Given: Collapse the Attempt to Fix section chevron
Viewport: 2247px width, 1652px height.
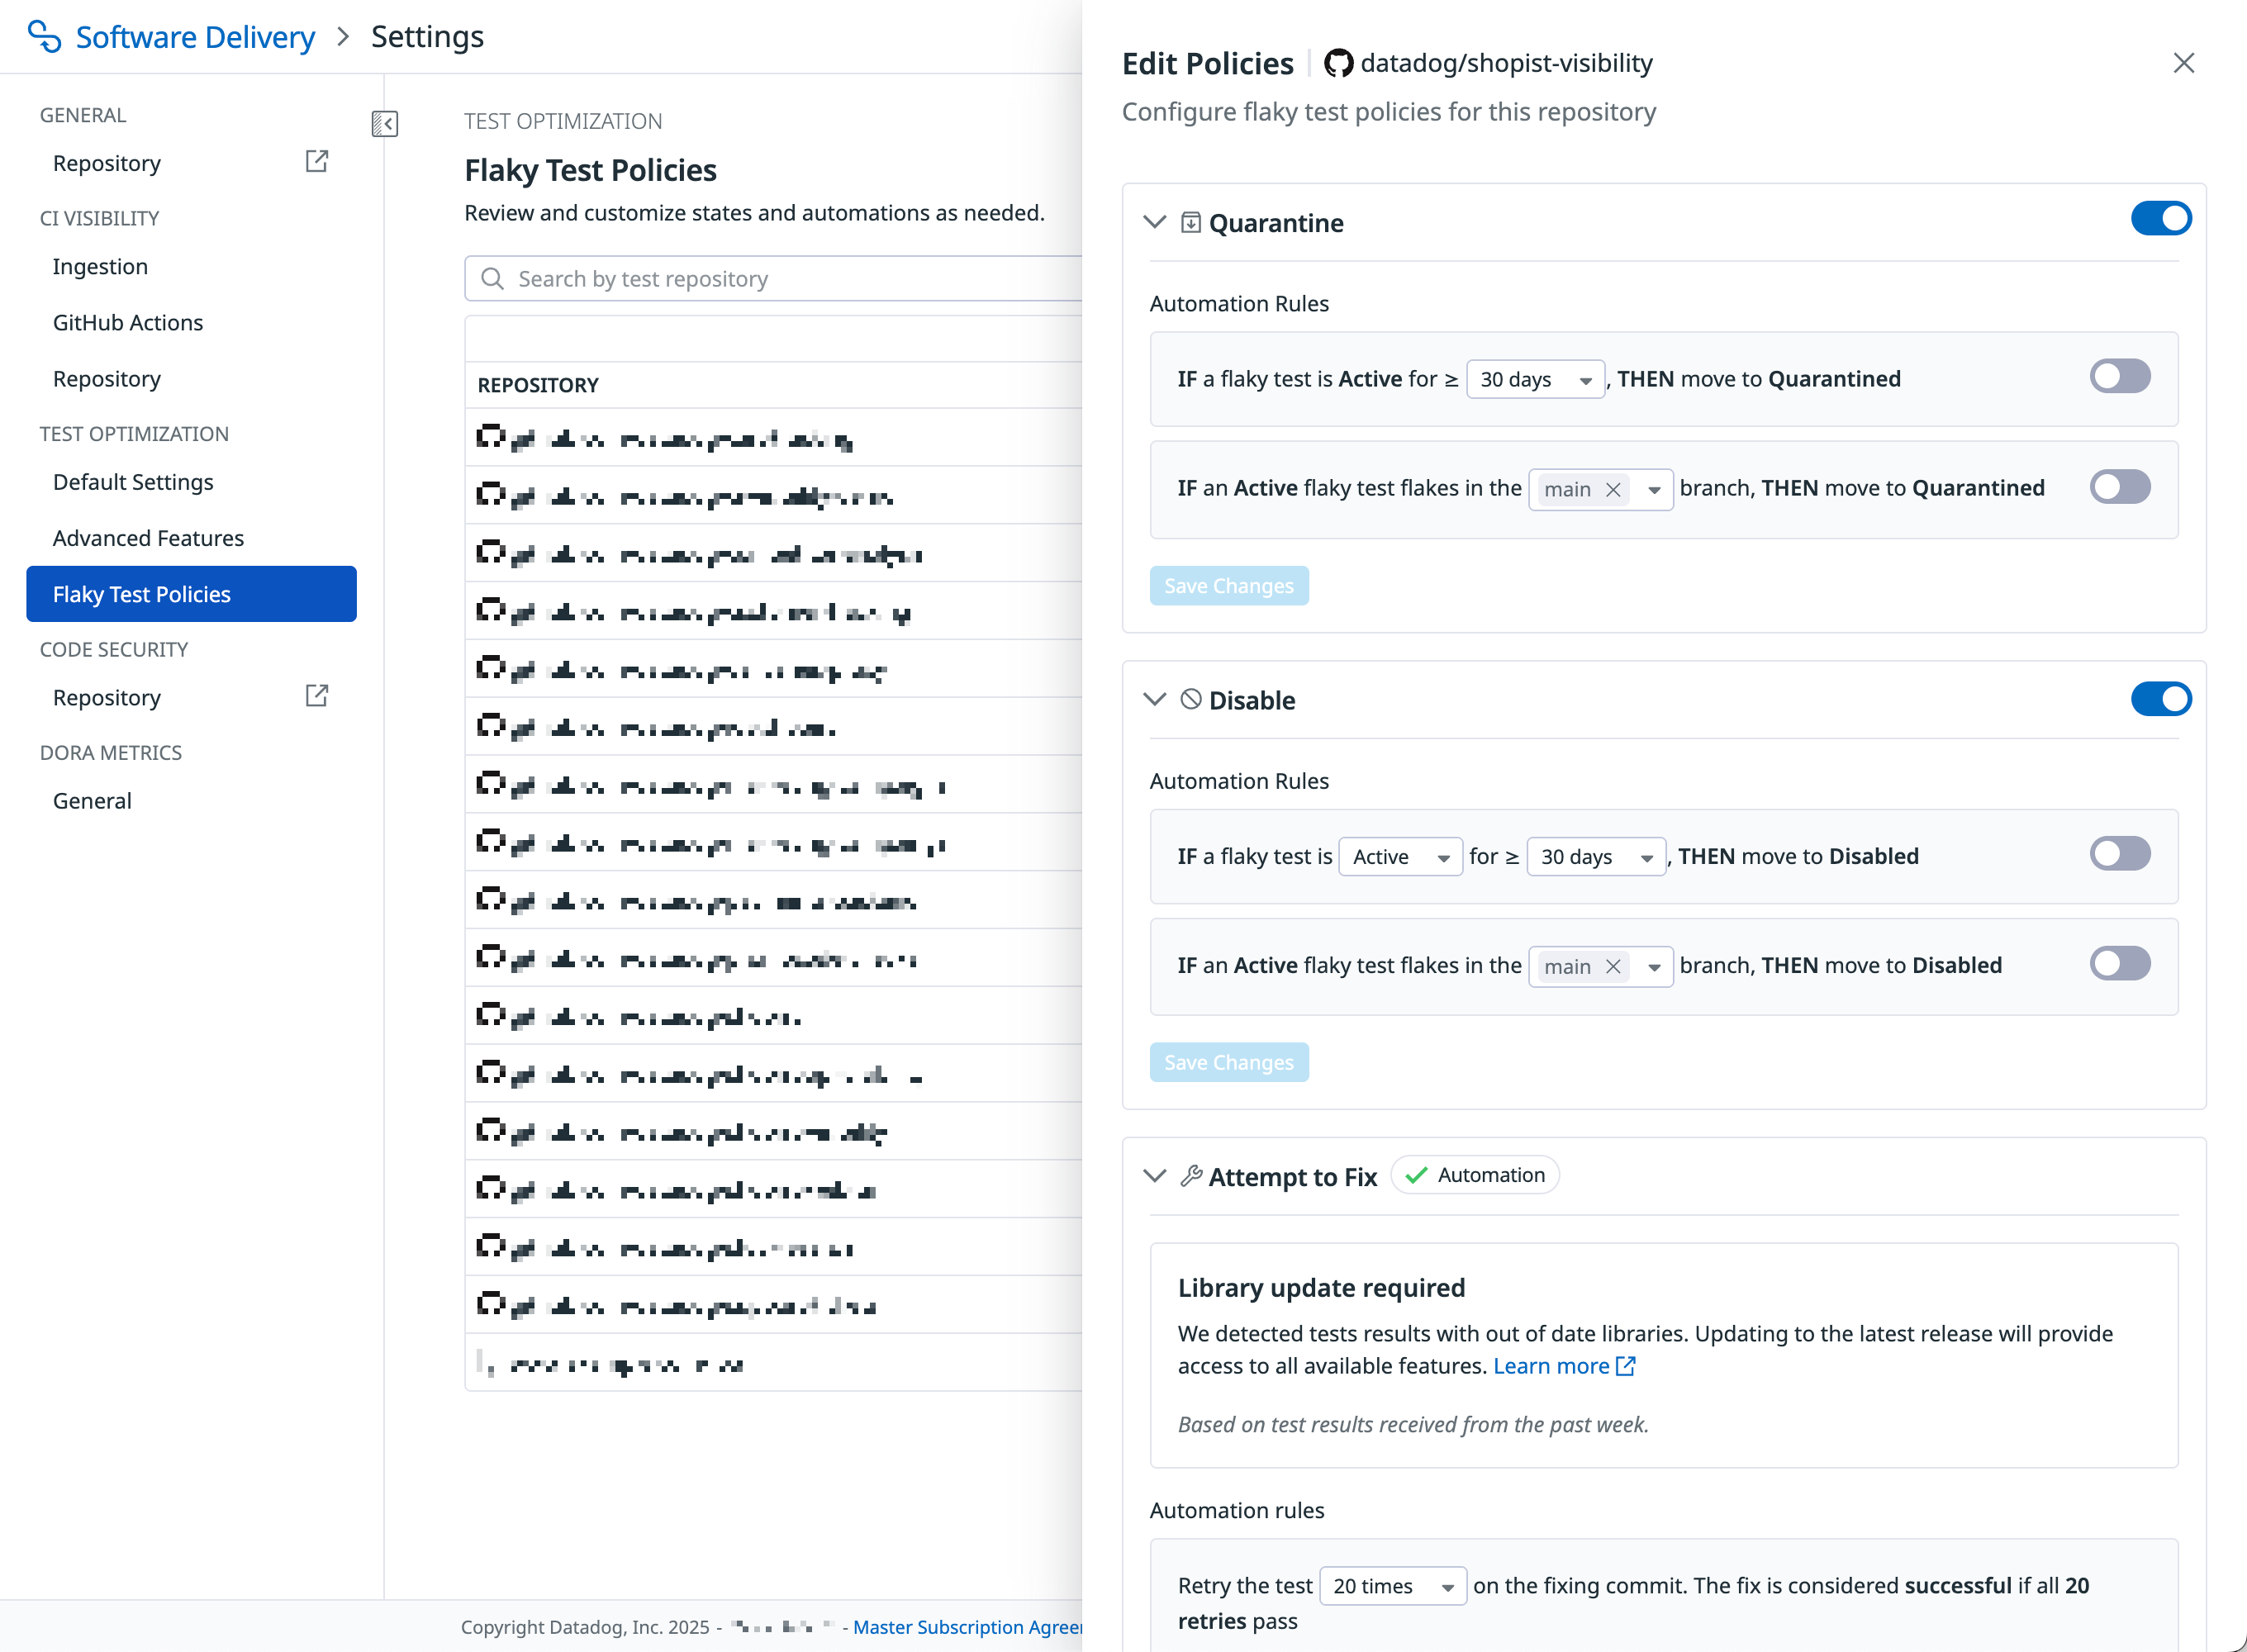Looking at the screenshot, I should coord(1155,1176).
